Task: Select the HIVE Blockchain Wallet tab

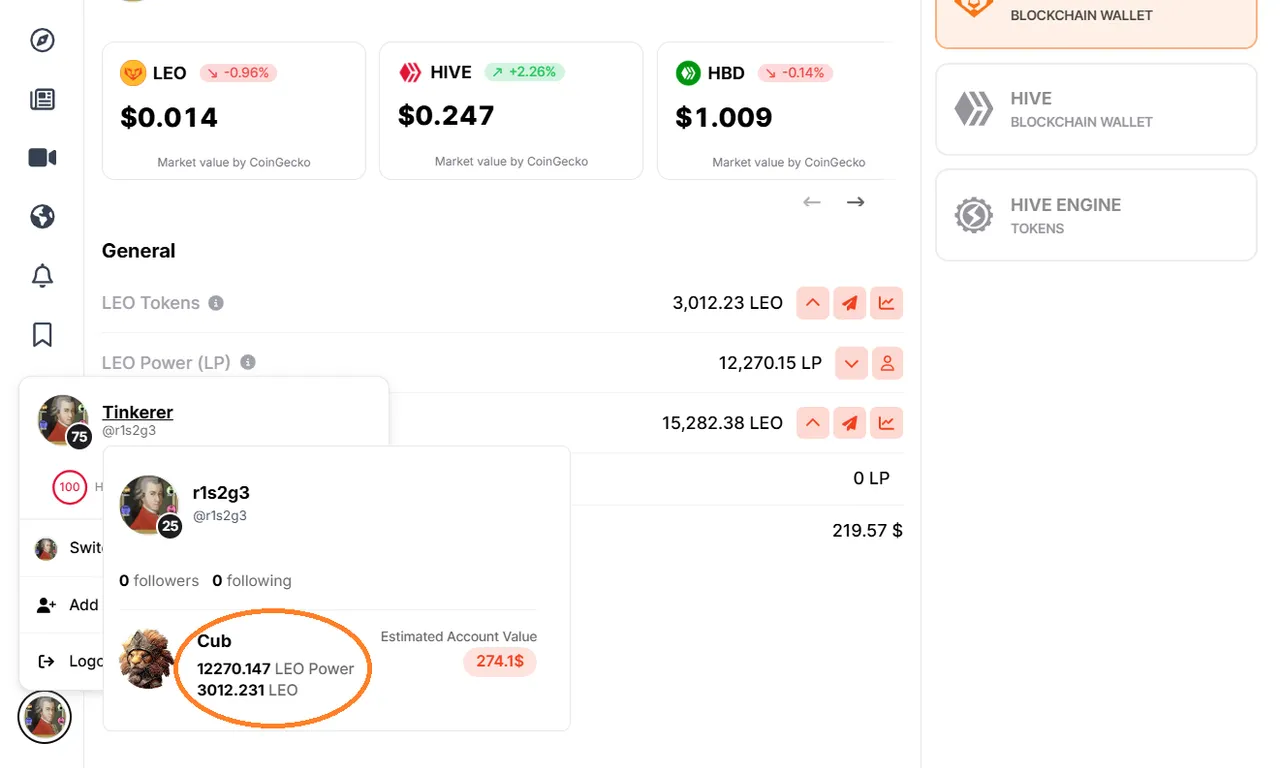Action: pos(1096,109)
